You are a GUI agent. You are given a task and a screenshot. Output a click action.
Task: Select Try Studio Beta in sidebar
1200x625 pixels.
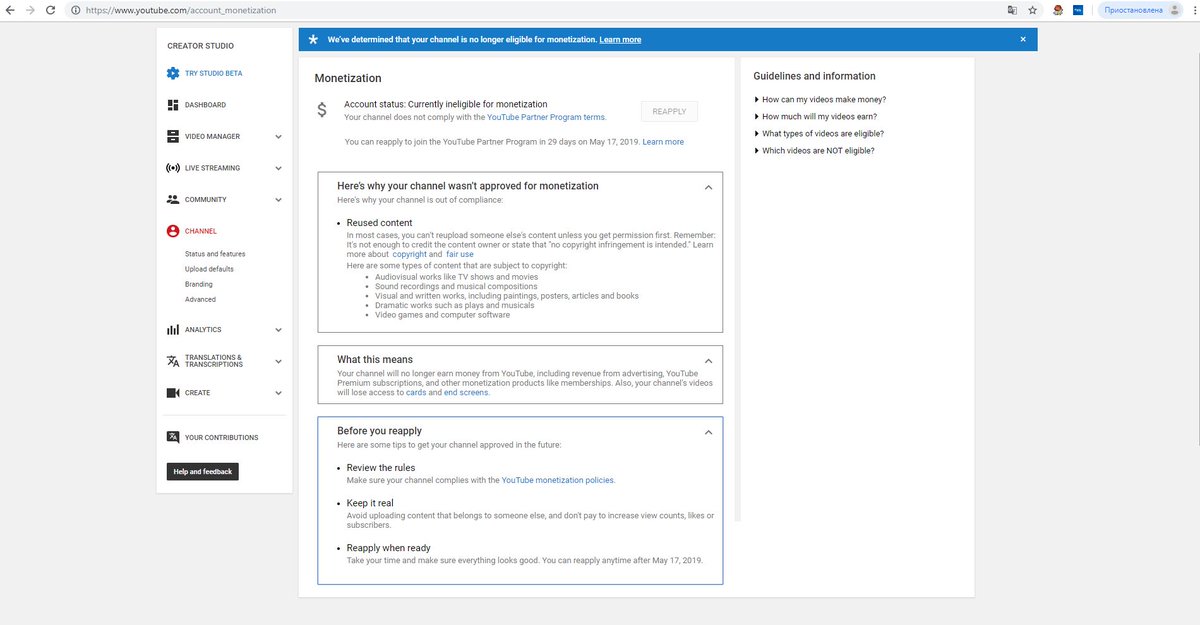coord(213,73)
